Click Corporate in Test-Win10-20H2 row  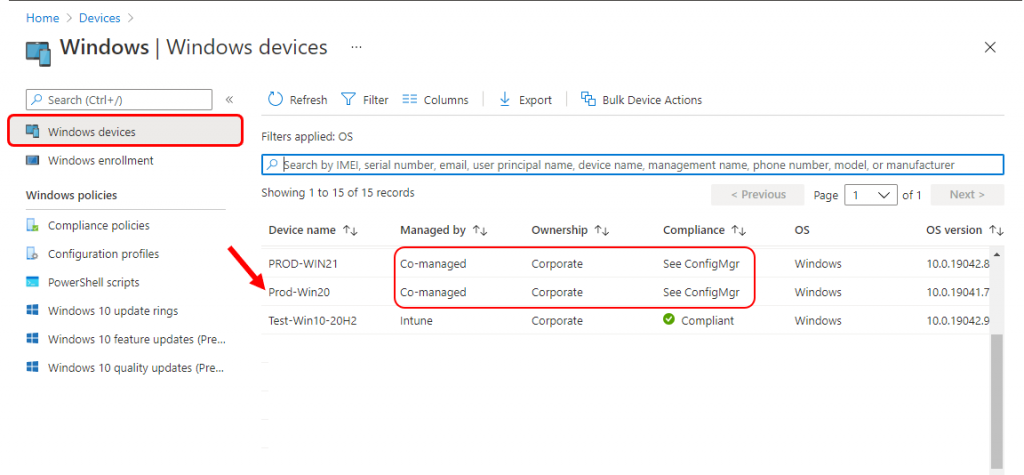click(x=557, y=321)
